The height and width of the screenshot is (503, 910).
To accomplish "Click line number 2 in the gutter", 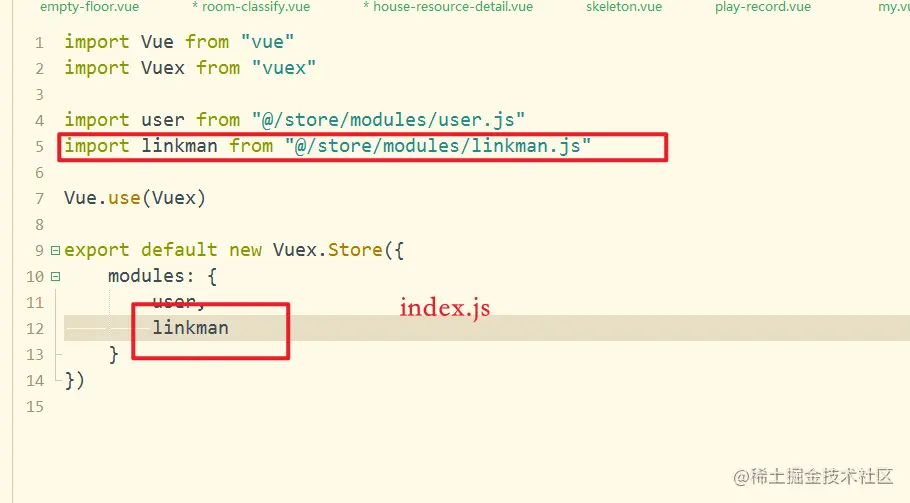I will 39,68.
